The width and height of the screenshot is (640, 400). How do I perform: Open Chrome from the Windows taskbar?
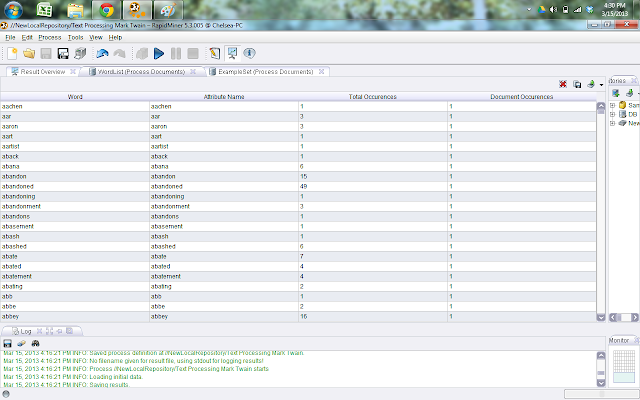point(106,10)
